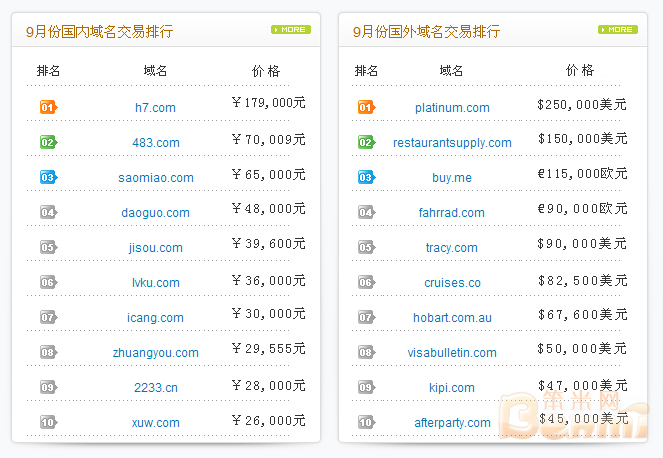Click rank 04 badge next to daoguo.com

click(x=49, y=212)
